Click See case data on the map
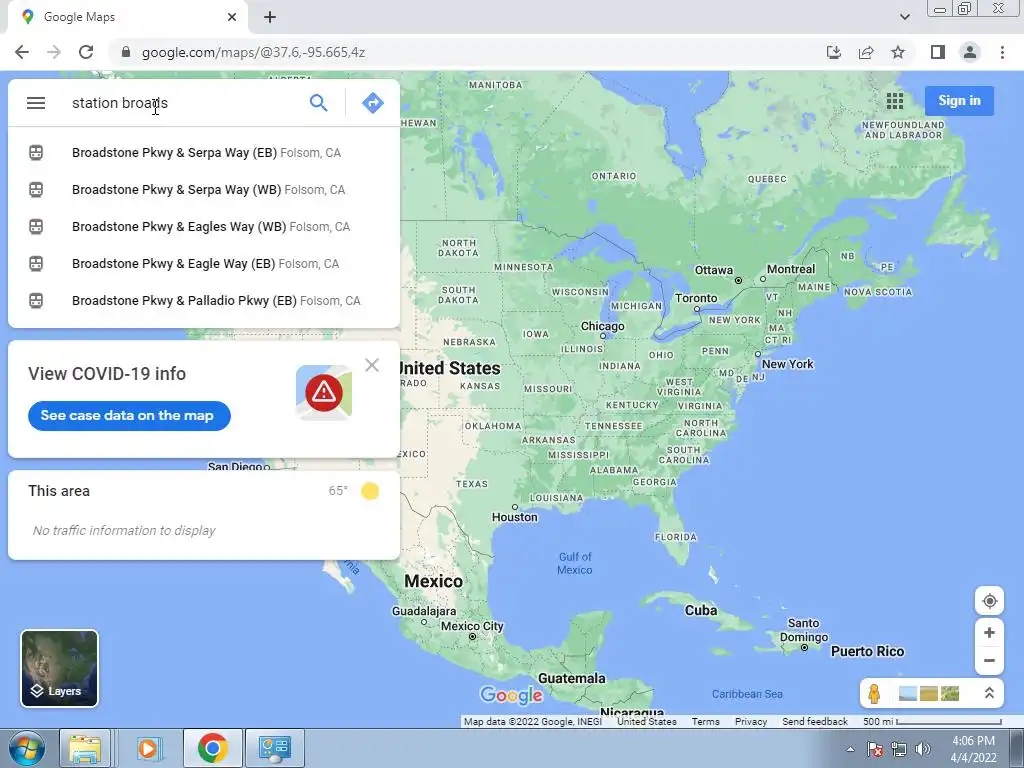Image resolution: width=1024 pixels, height=768 pixels. click(129, 416)
